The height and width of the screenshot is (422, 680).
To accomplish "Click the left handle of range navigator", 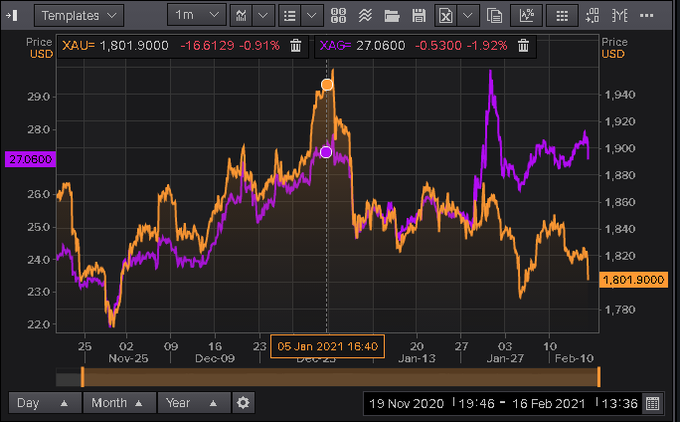I will tap(82, 376).
